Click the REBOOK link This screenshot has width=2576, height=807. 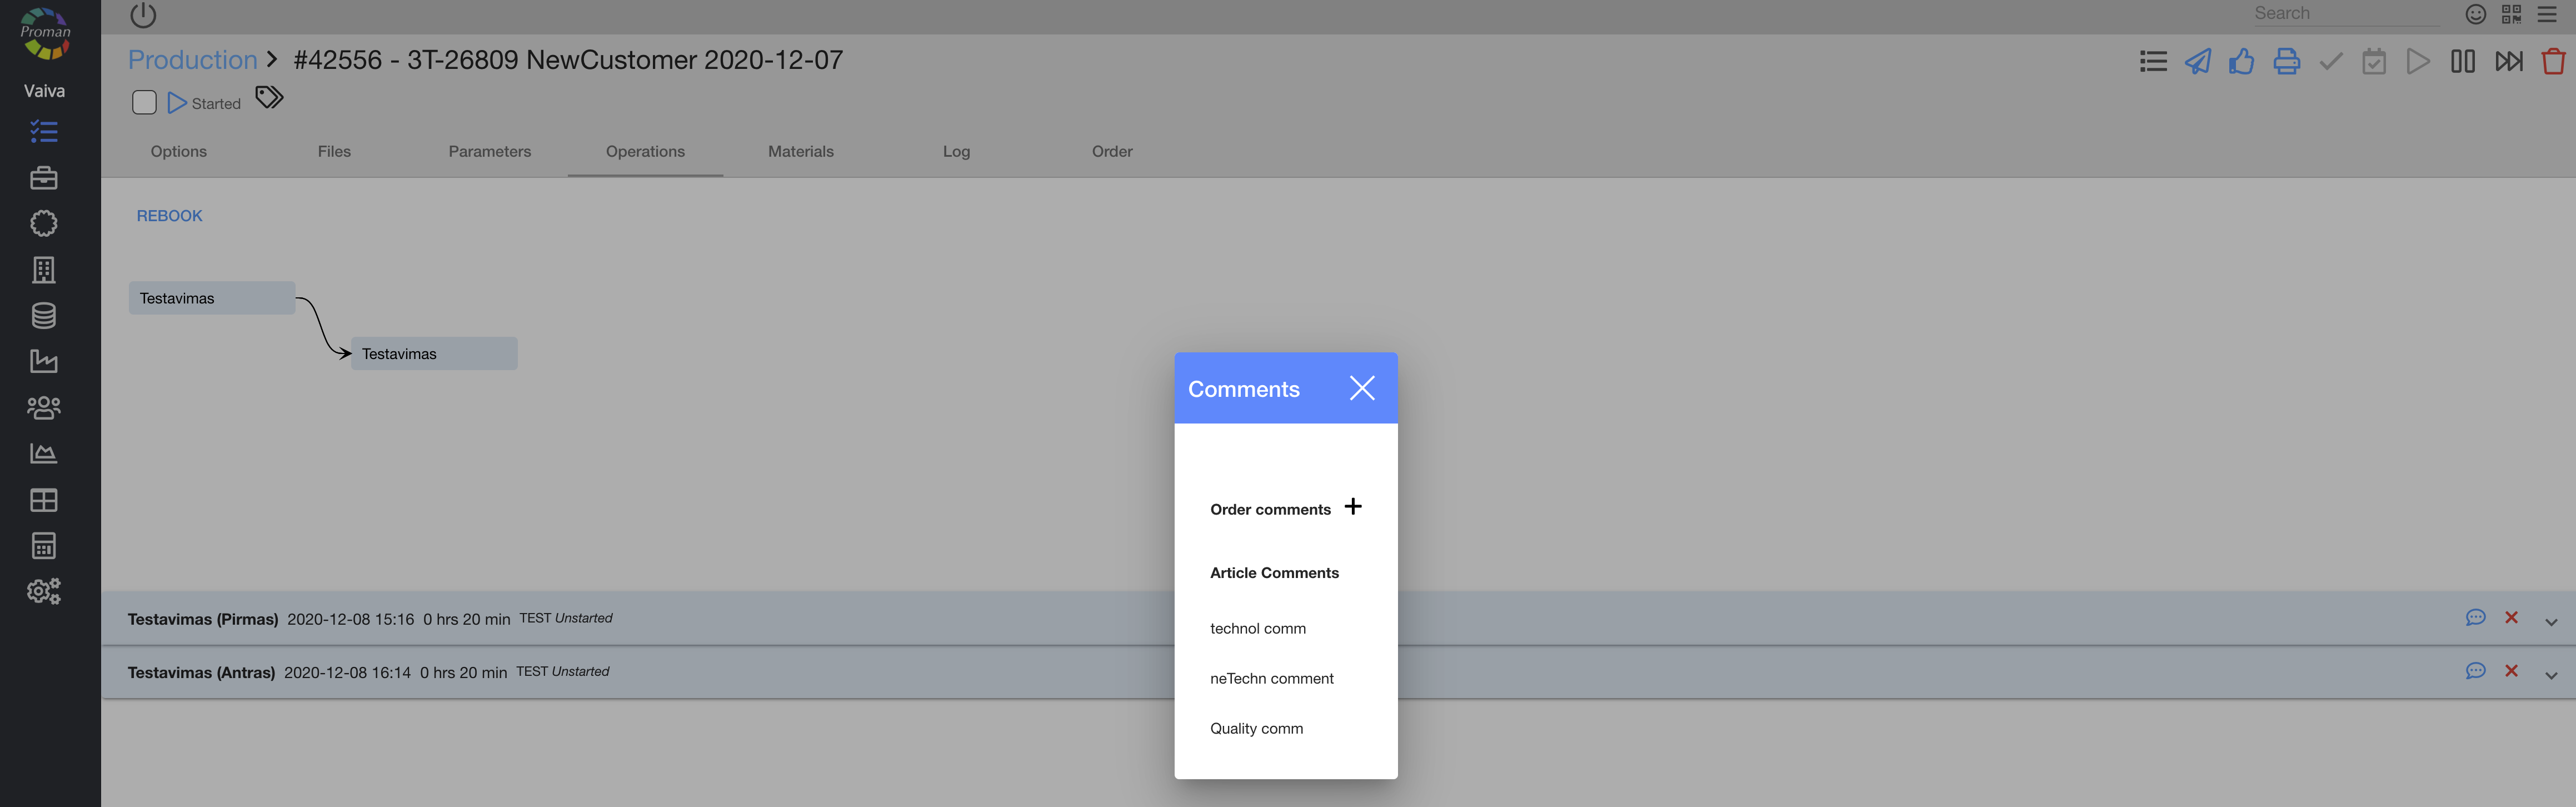pos(169,216)
